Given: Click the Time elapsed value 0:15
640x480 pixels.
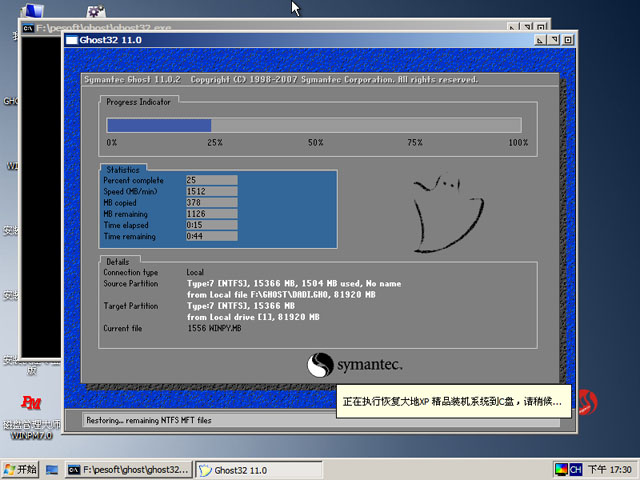Looking at the screenshot, I should [x=211, y=225].
